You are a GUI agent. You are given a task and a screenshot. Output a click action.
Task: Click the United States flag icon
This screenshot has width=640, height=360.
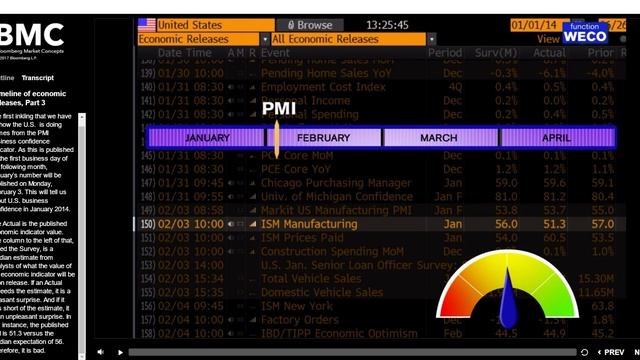147,25
